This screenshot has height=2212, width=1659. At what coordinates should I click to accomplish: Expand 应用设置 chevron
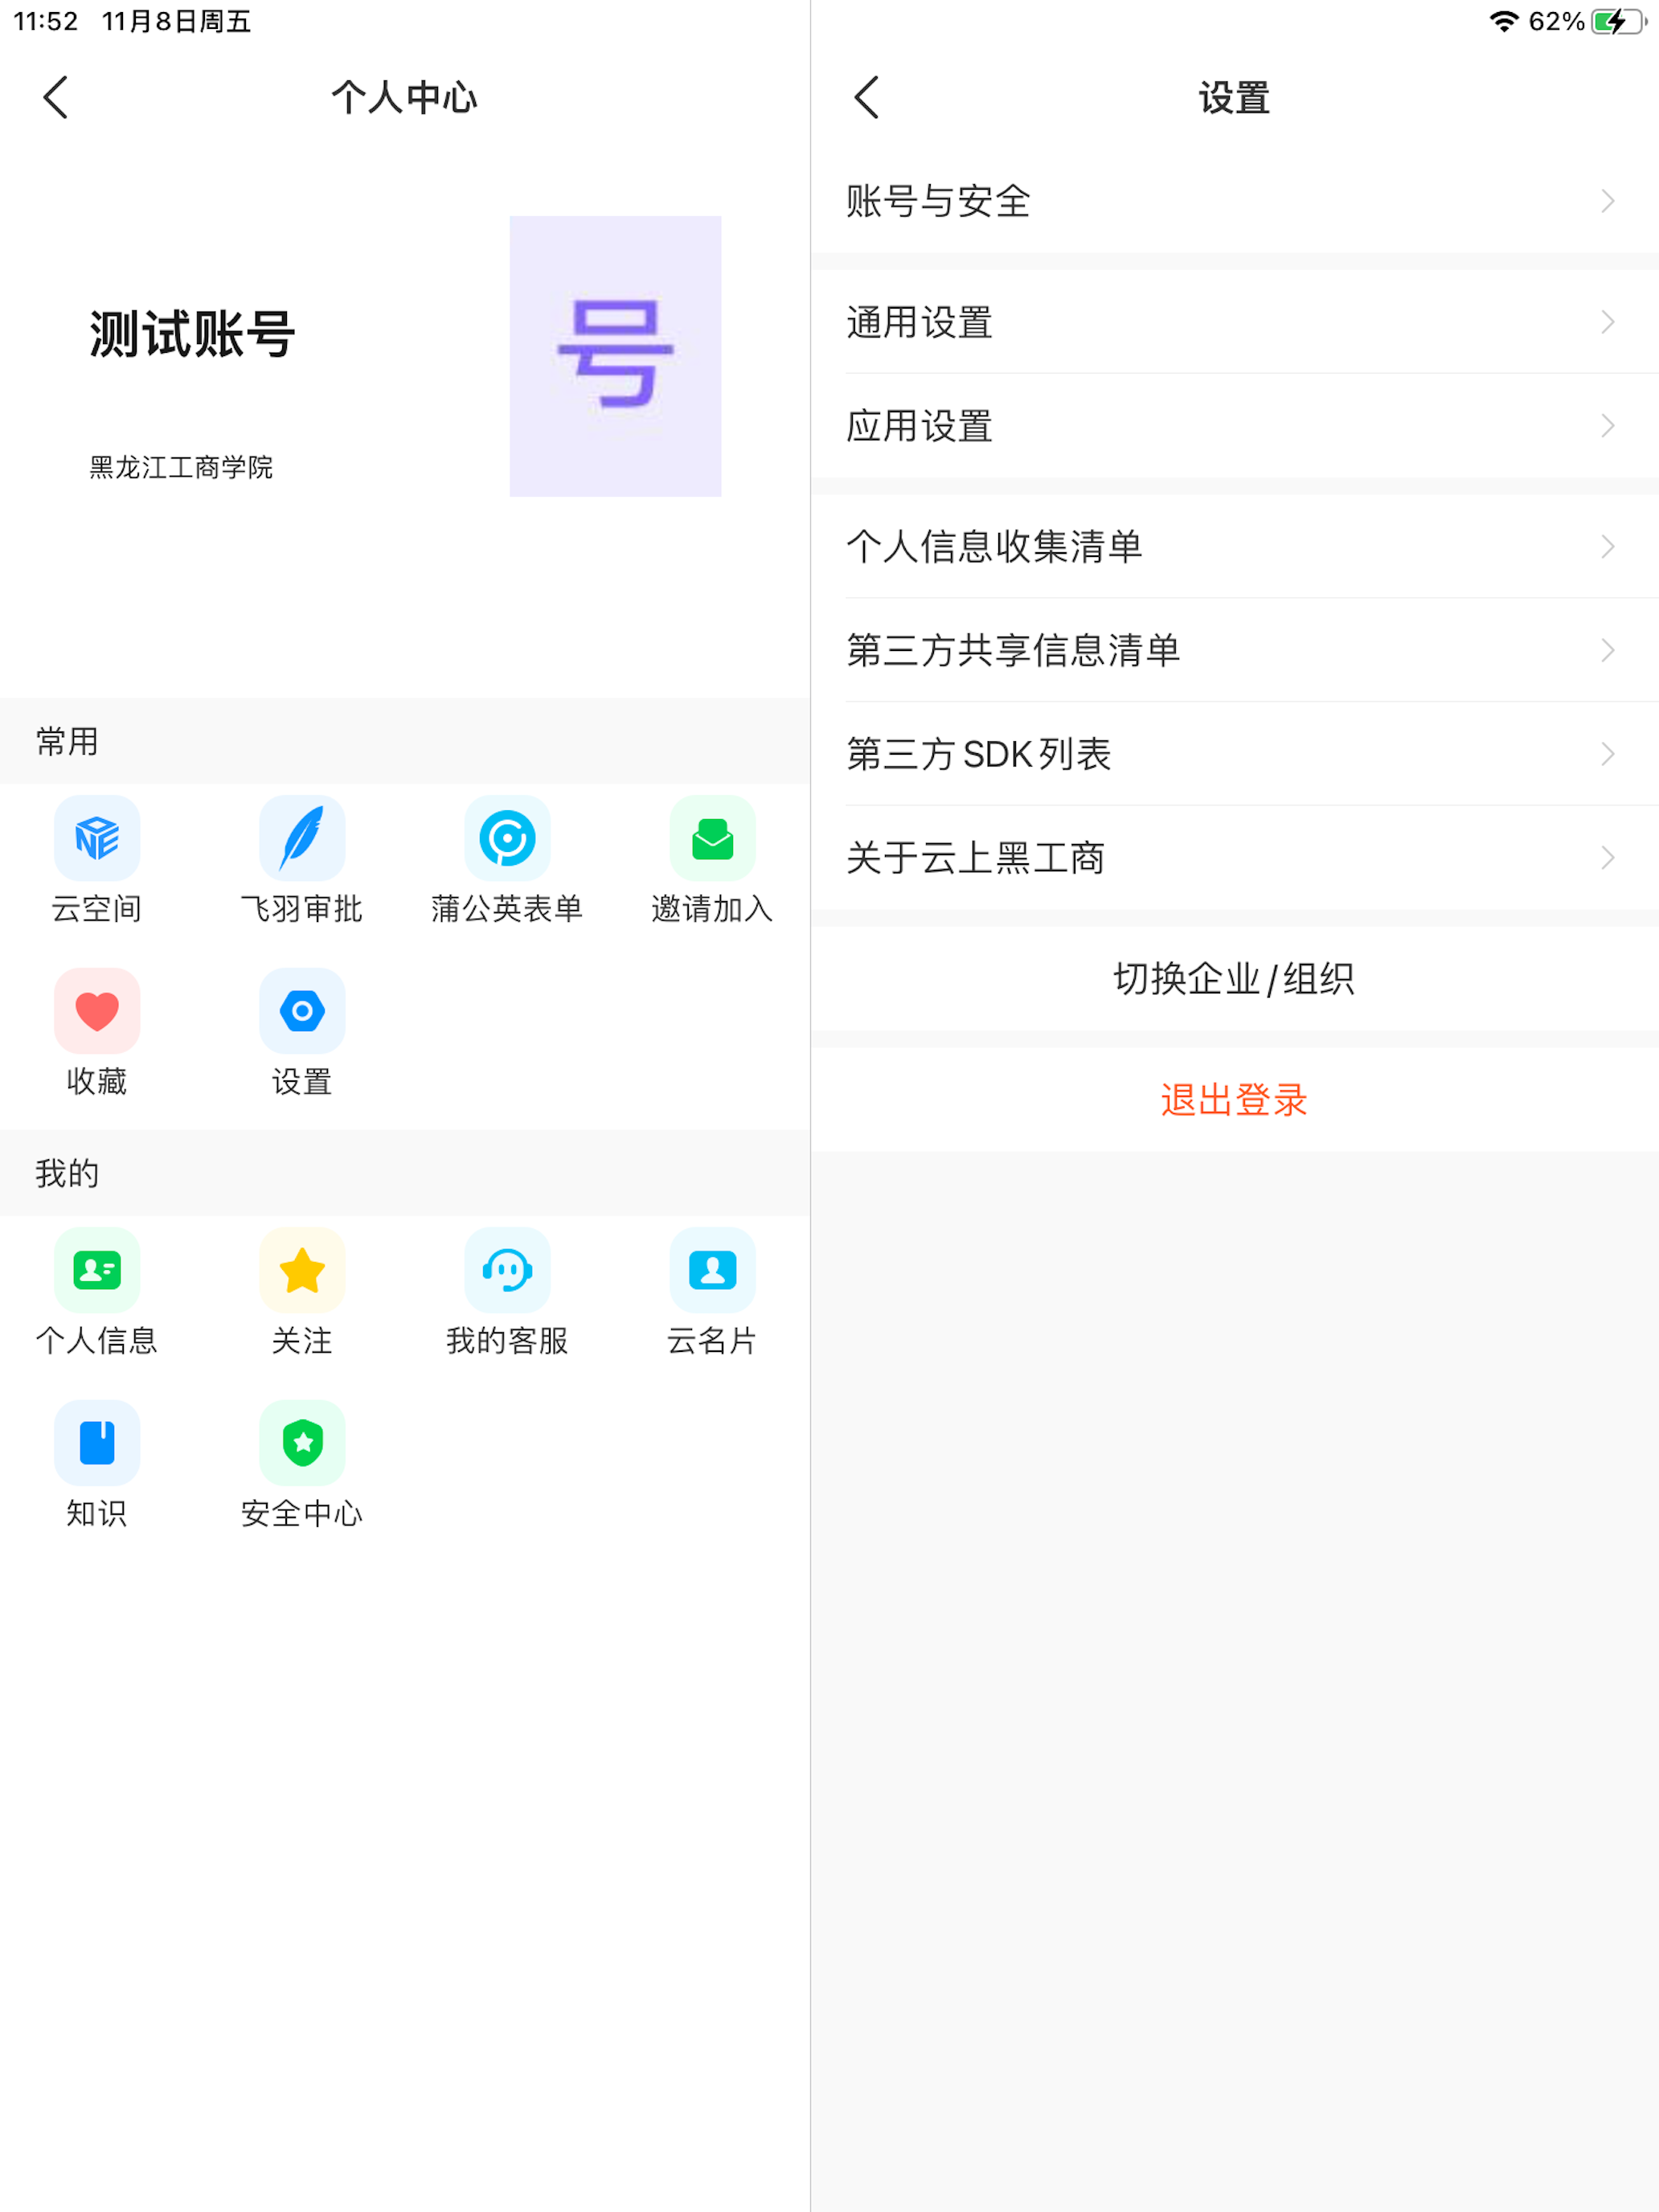tap(1607, 426)
